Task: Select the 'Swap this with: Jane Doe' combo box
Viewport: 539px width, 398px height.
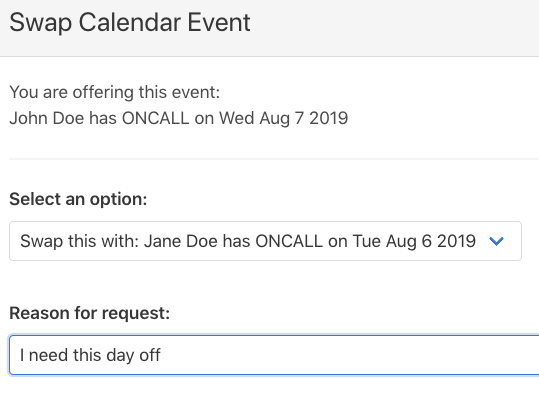Action: coord(265,241)
